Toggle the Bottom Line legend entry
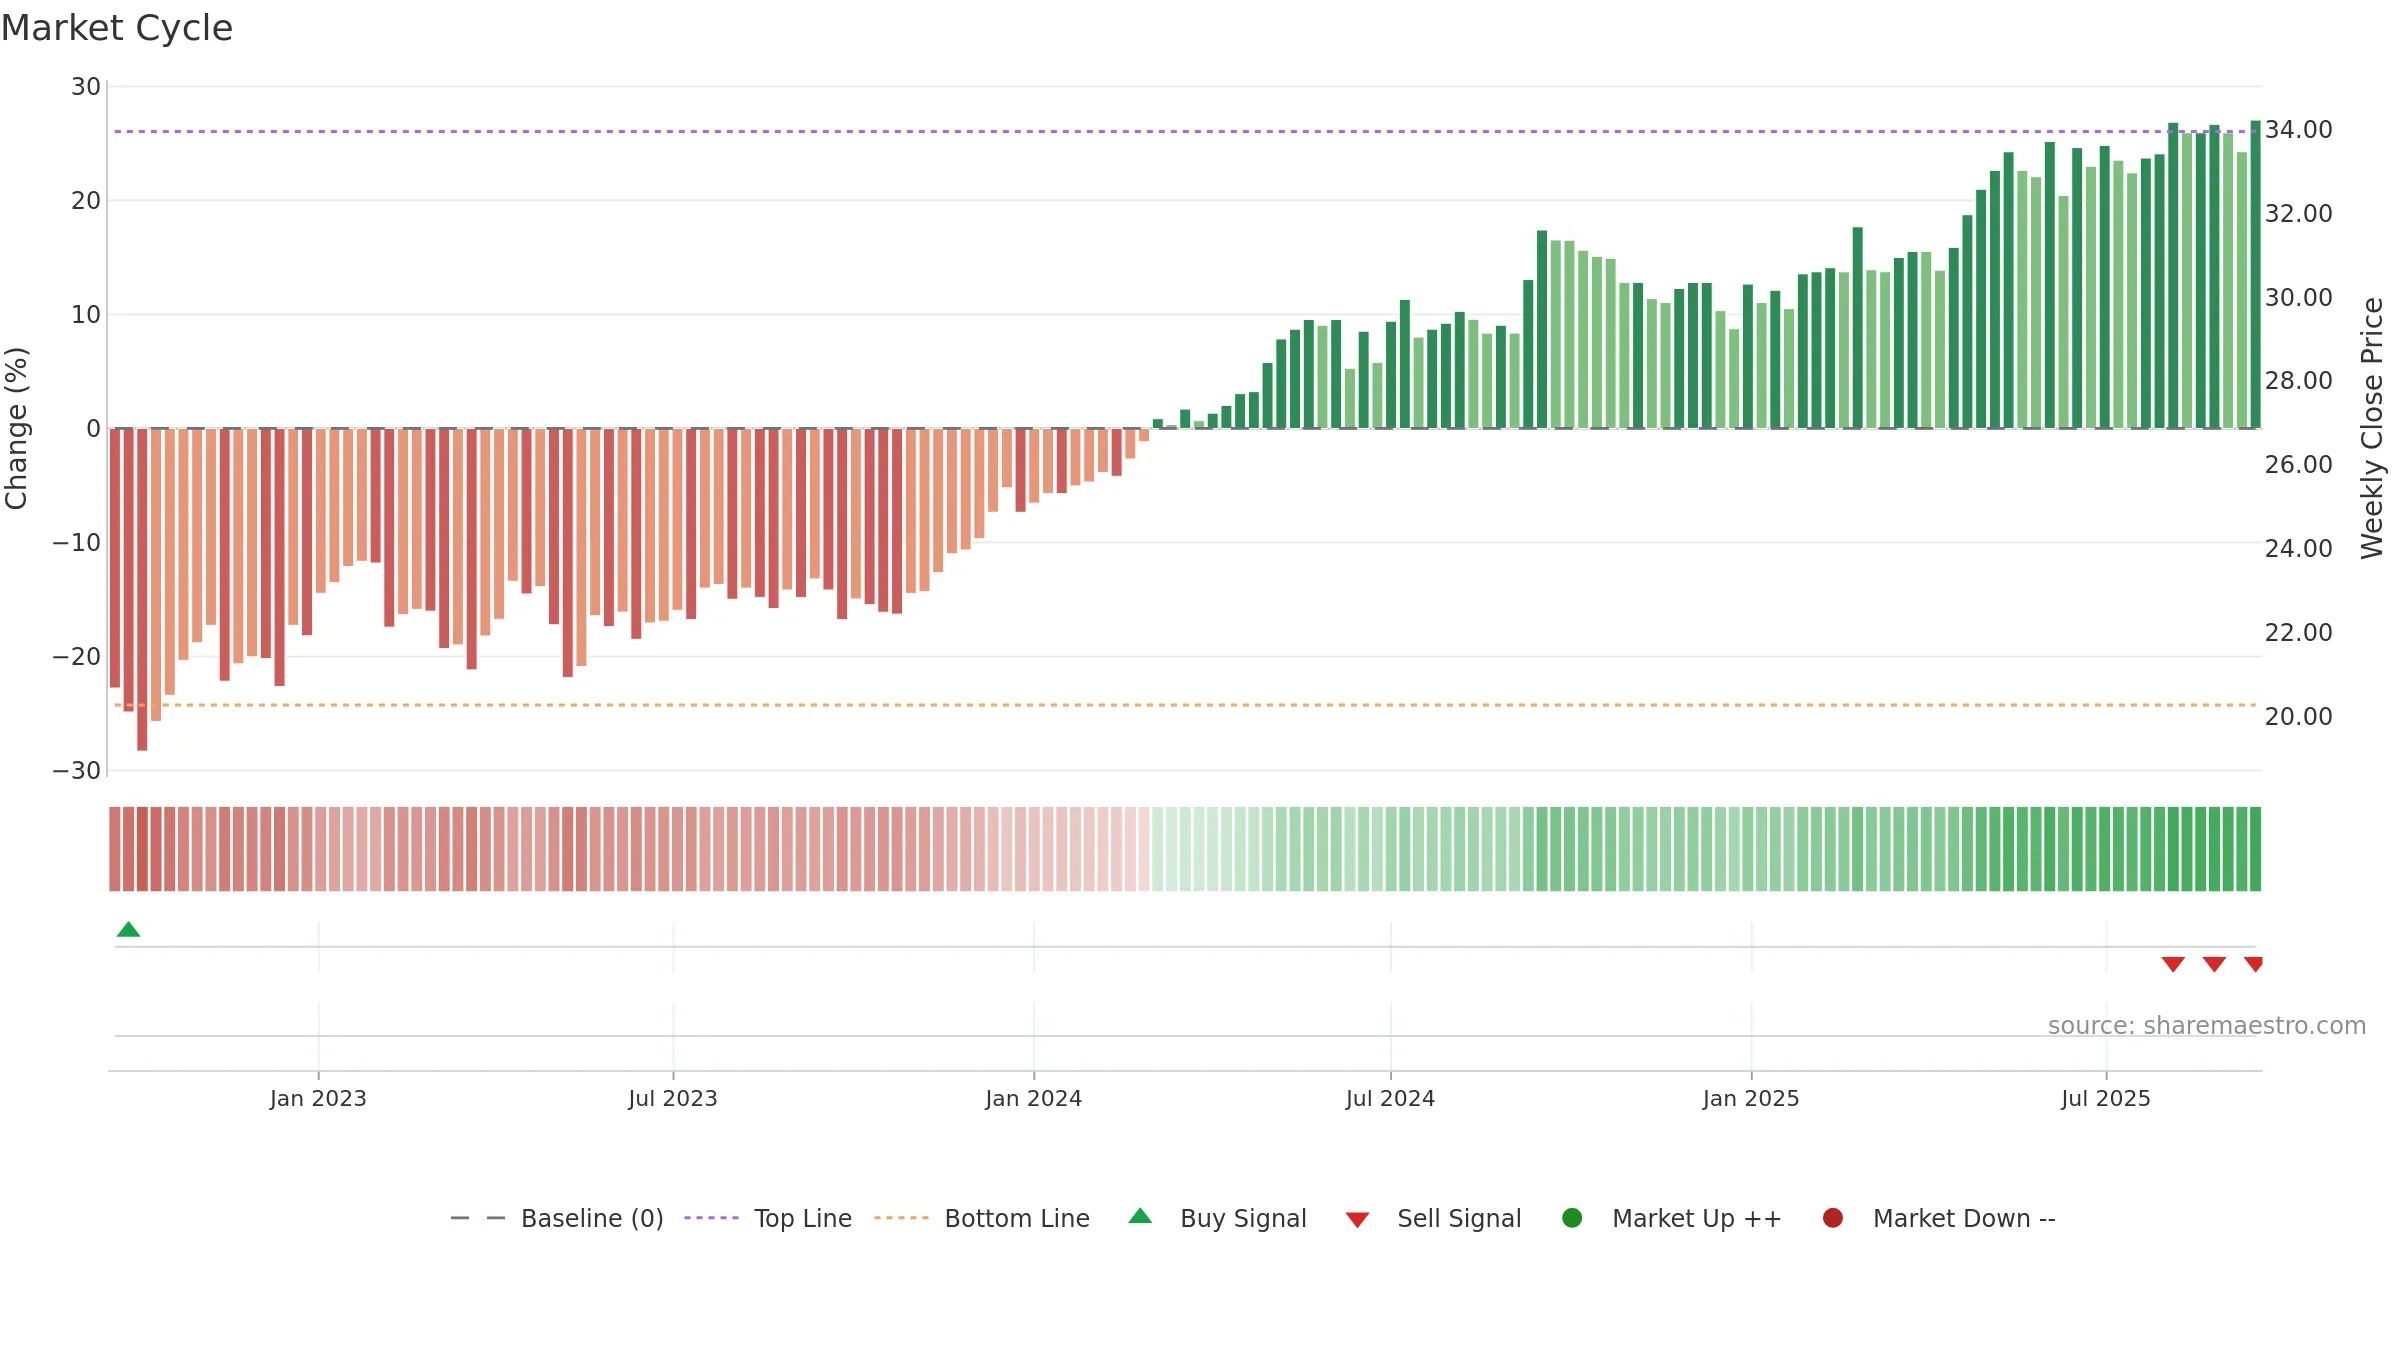2400x1350 pixels. (982, 1218)
